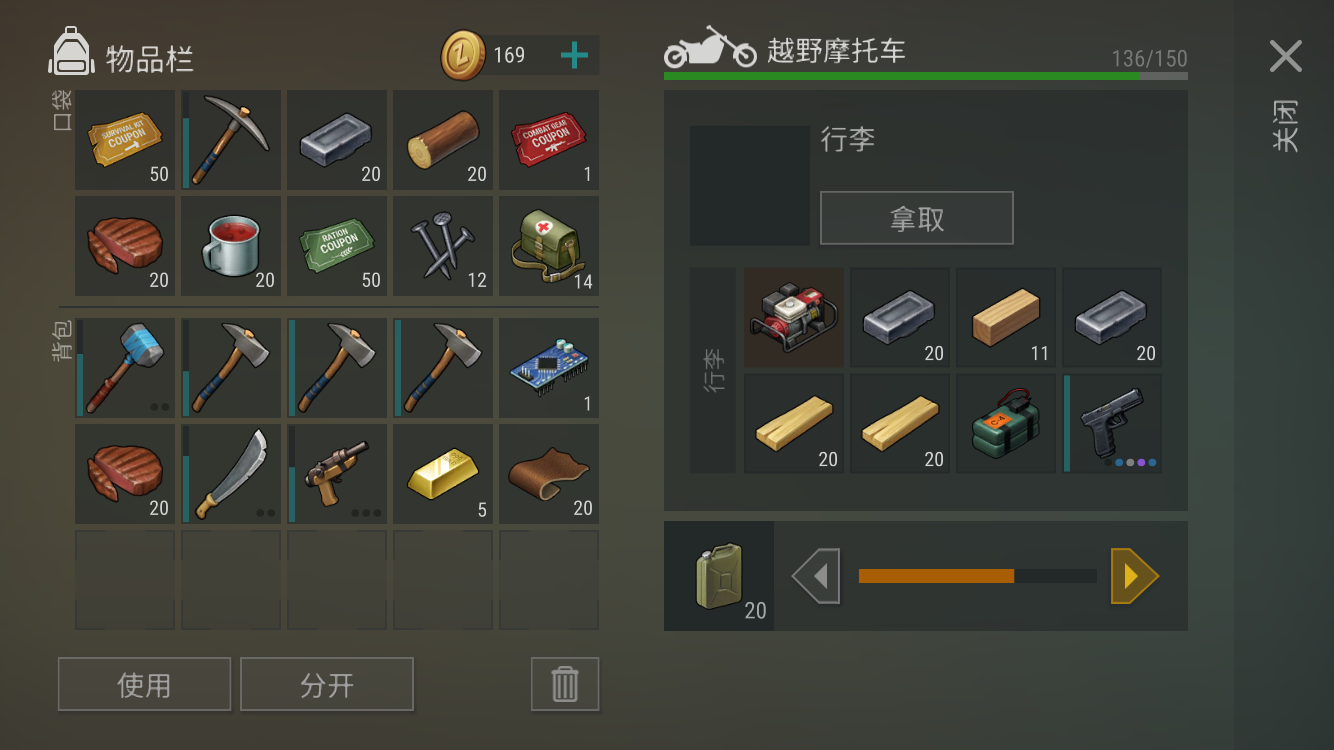This screenshot has width=1334, height=750.
Task: Select the pistol in luggage
Action: [x=1112, y=423]
